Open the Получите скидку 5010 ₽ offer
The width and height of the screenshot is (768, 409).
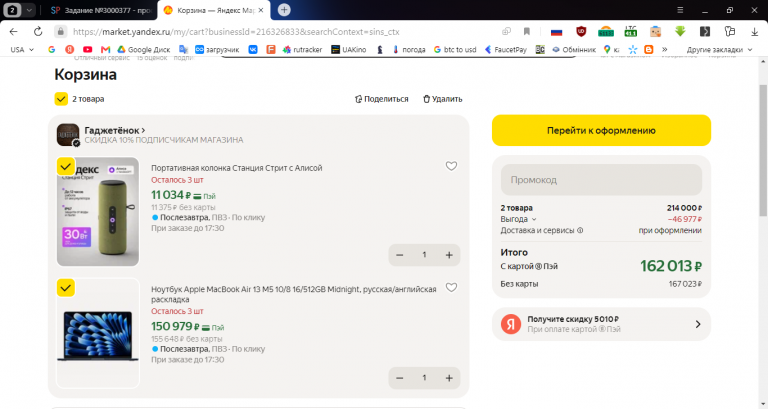[601, 324]
